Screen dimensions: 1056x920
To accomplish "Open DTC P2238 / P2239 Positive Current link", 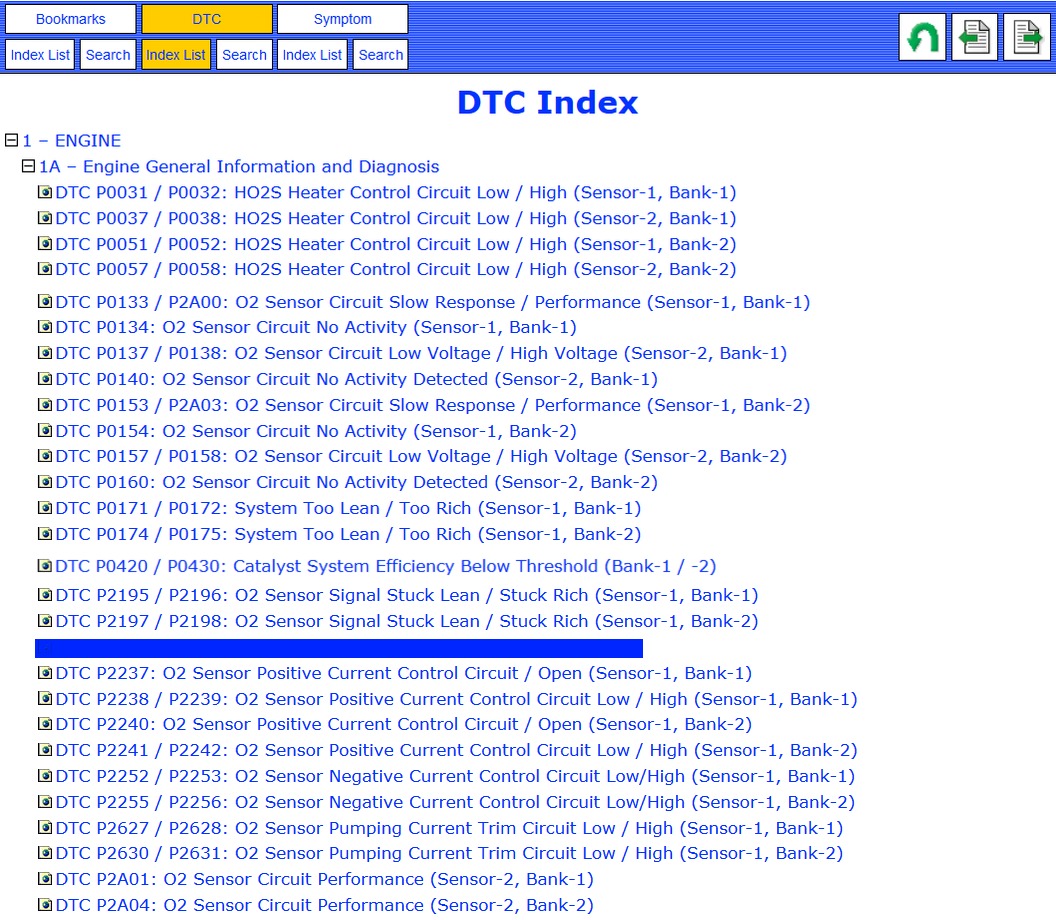I will pos(457,699).
